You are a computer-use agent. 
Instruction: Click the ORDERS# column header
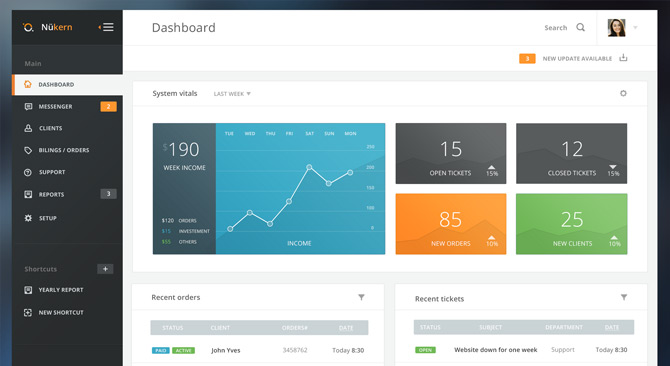click(x=294, y=328)
